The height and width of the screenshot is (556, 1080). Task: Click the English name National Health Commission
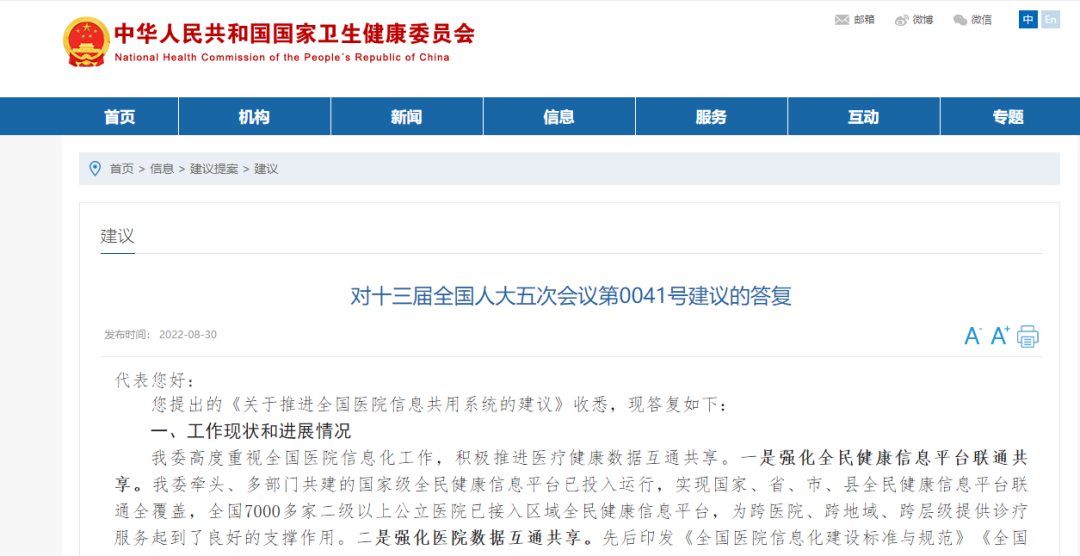281,57
